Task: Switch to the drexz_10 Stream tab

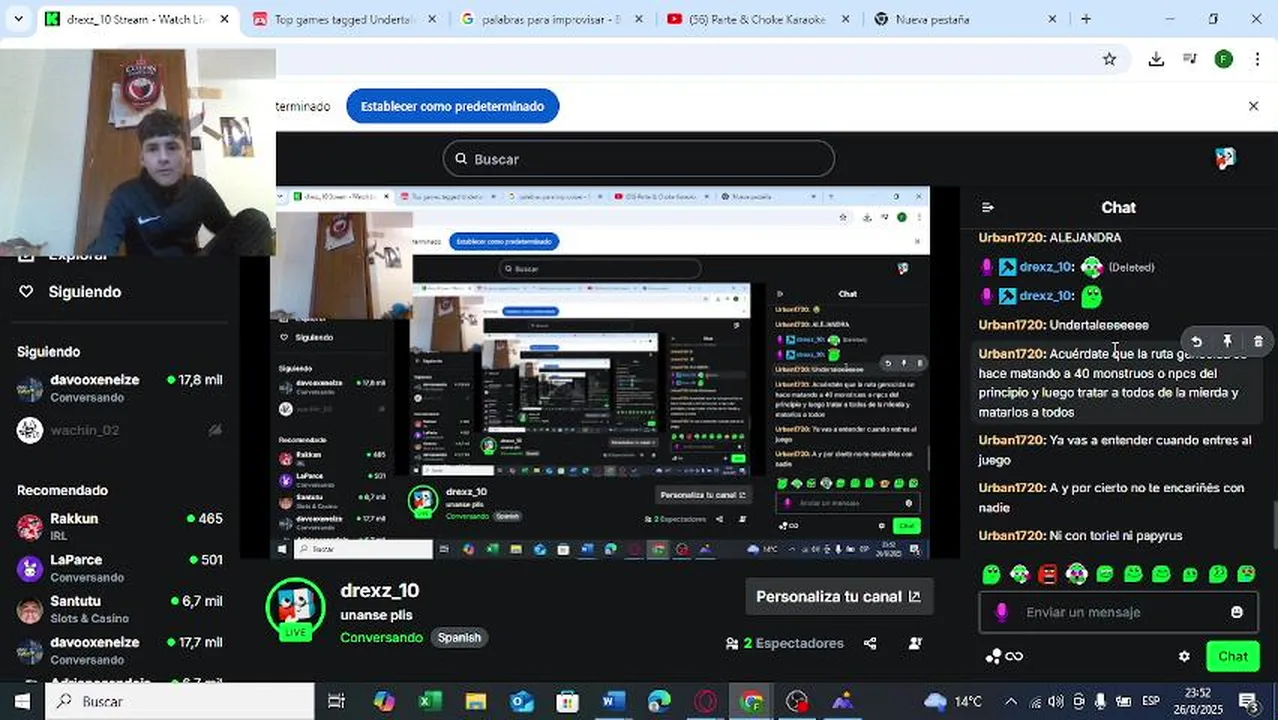Action: (139, 19)
